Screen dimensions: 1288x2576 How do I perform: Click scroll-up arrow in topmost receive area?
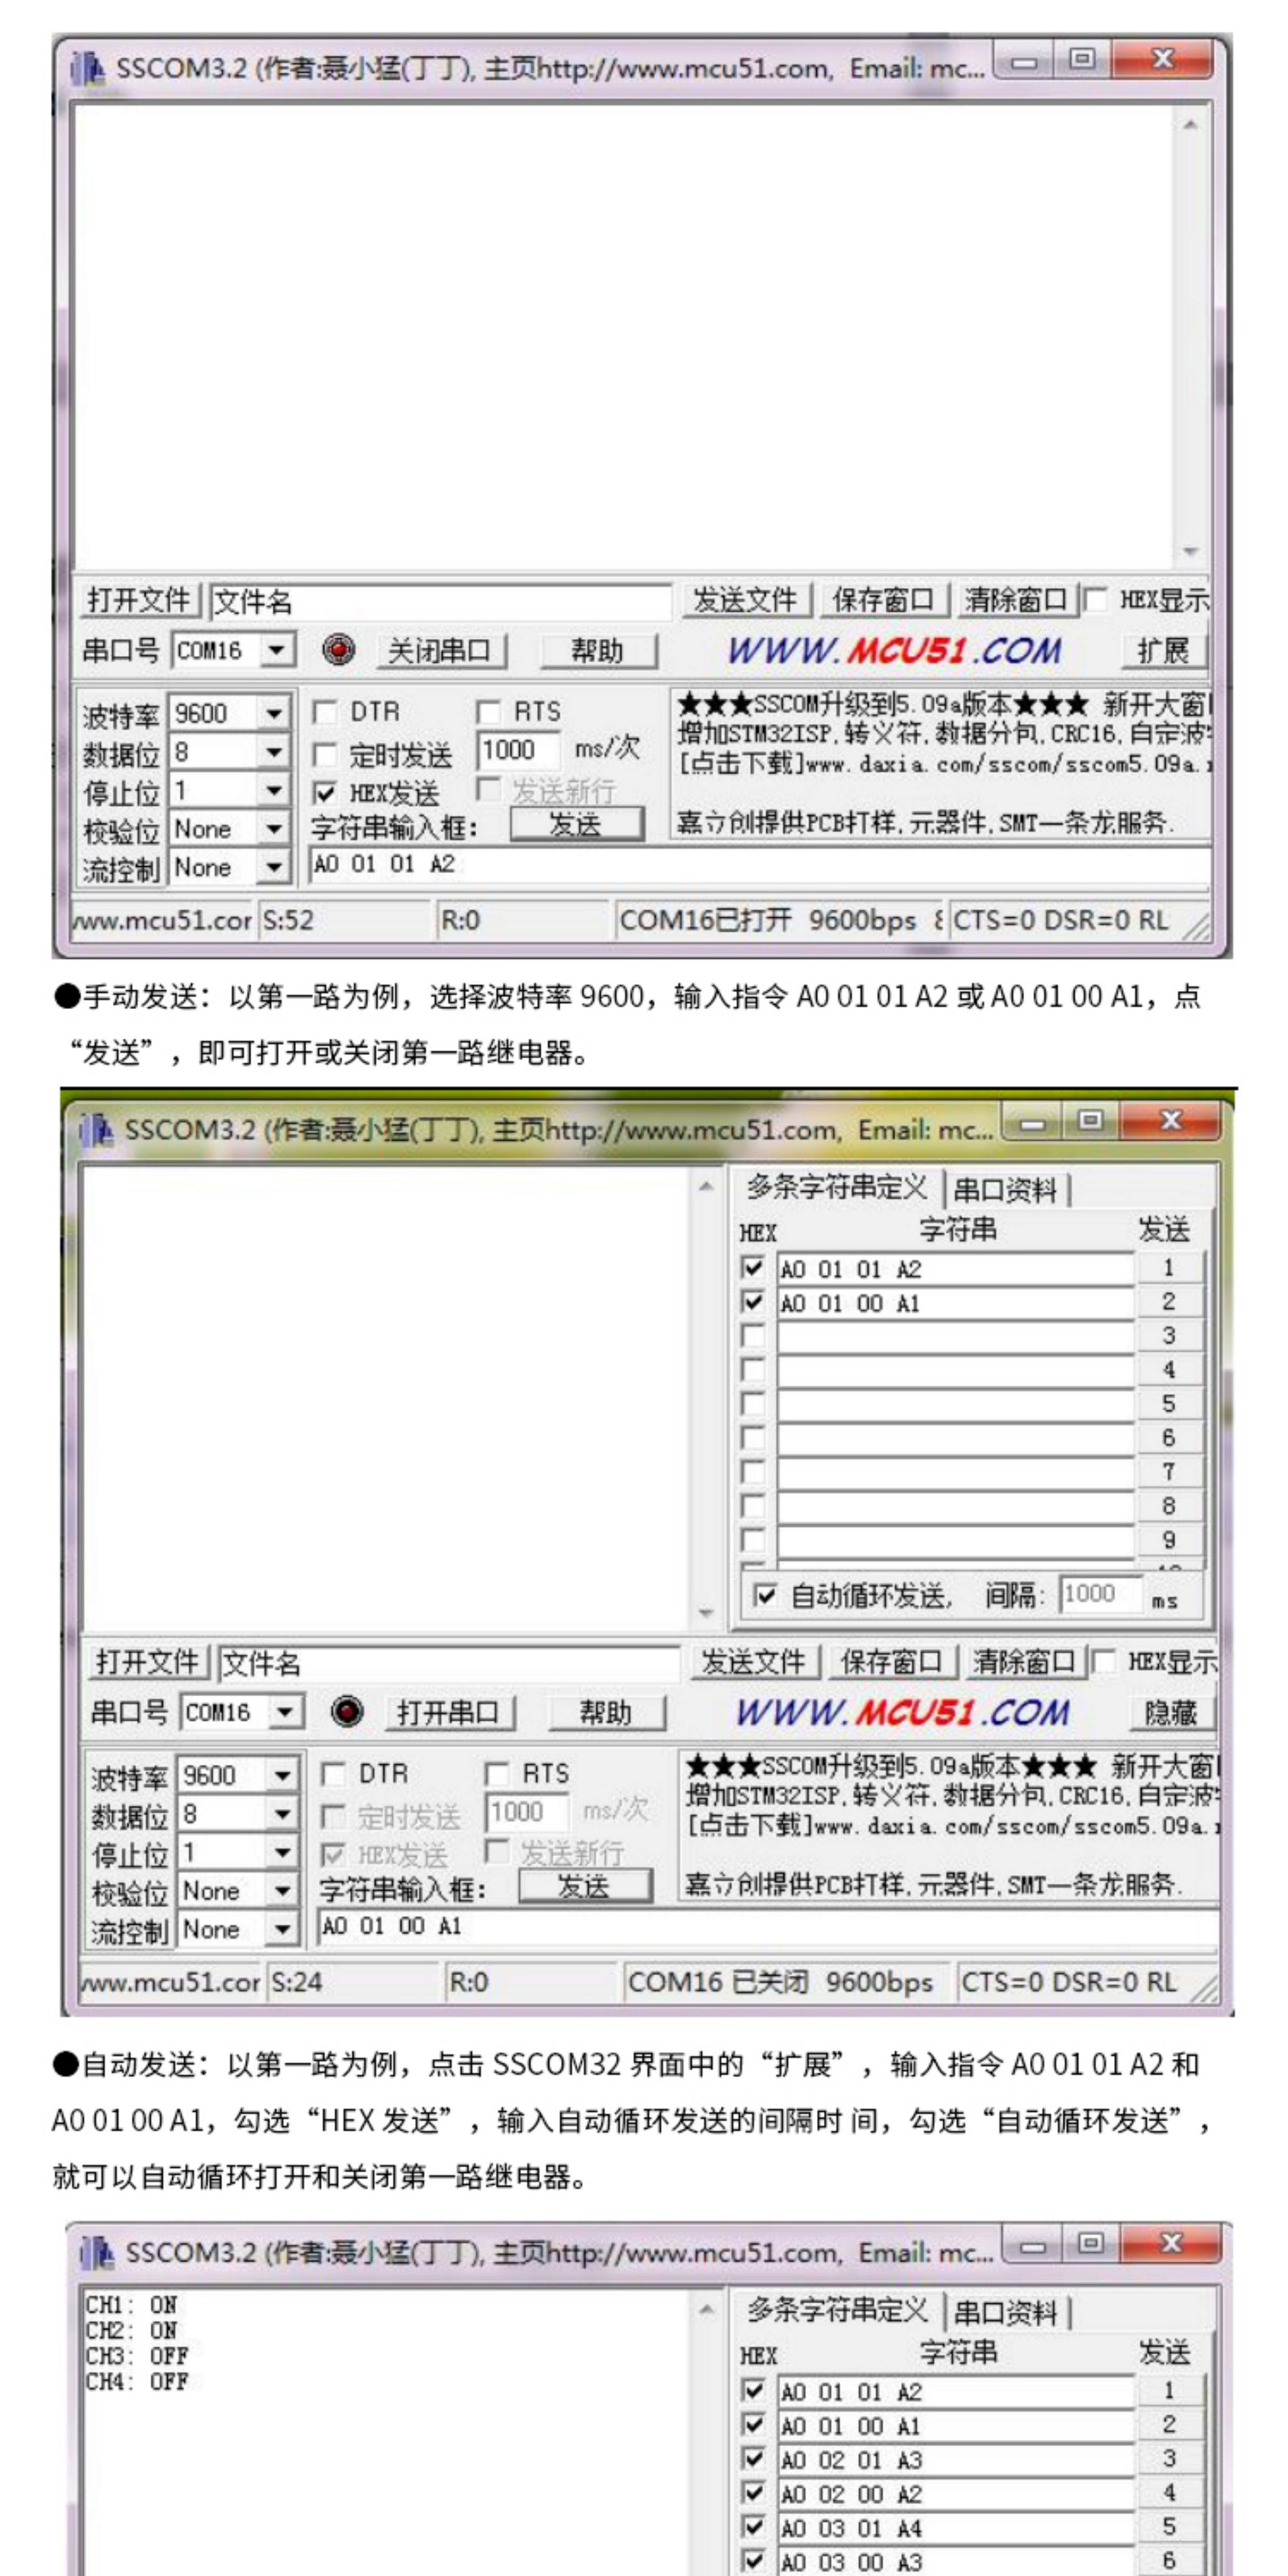[x=1190, y=125]
